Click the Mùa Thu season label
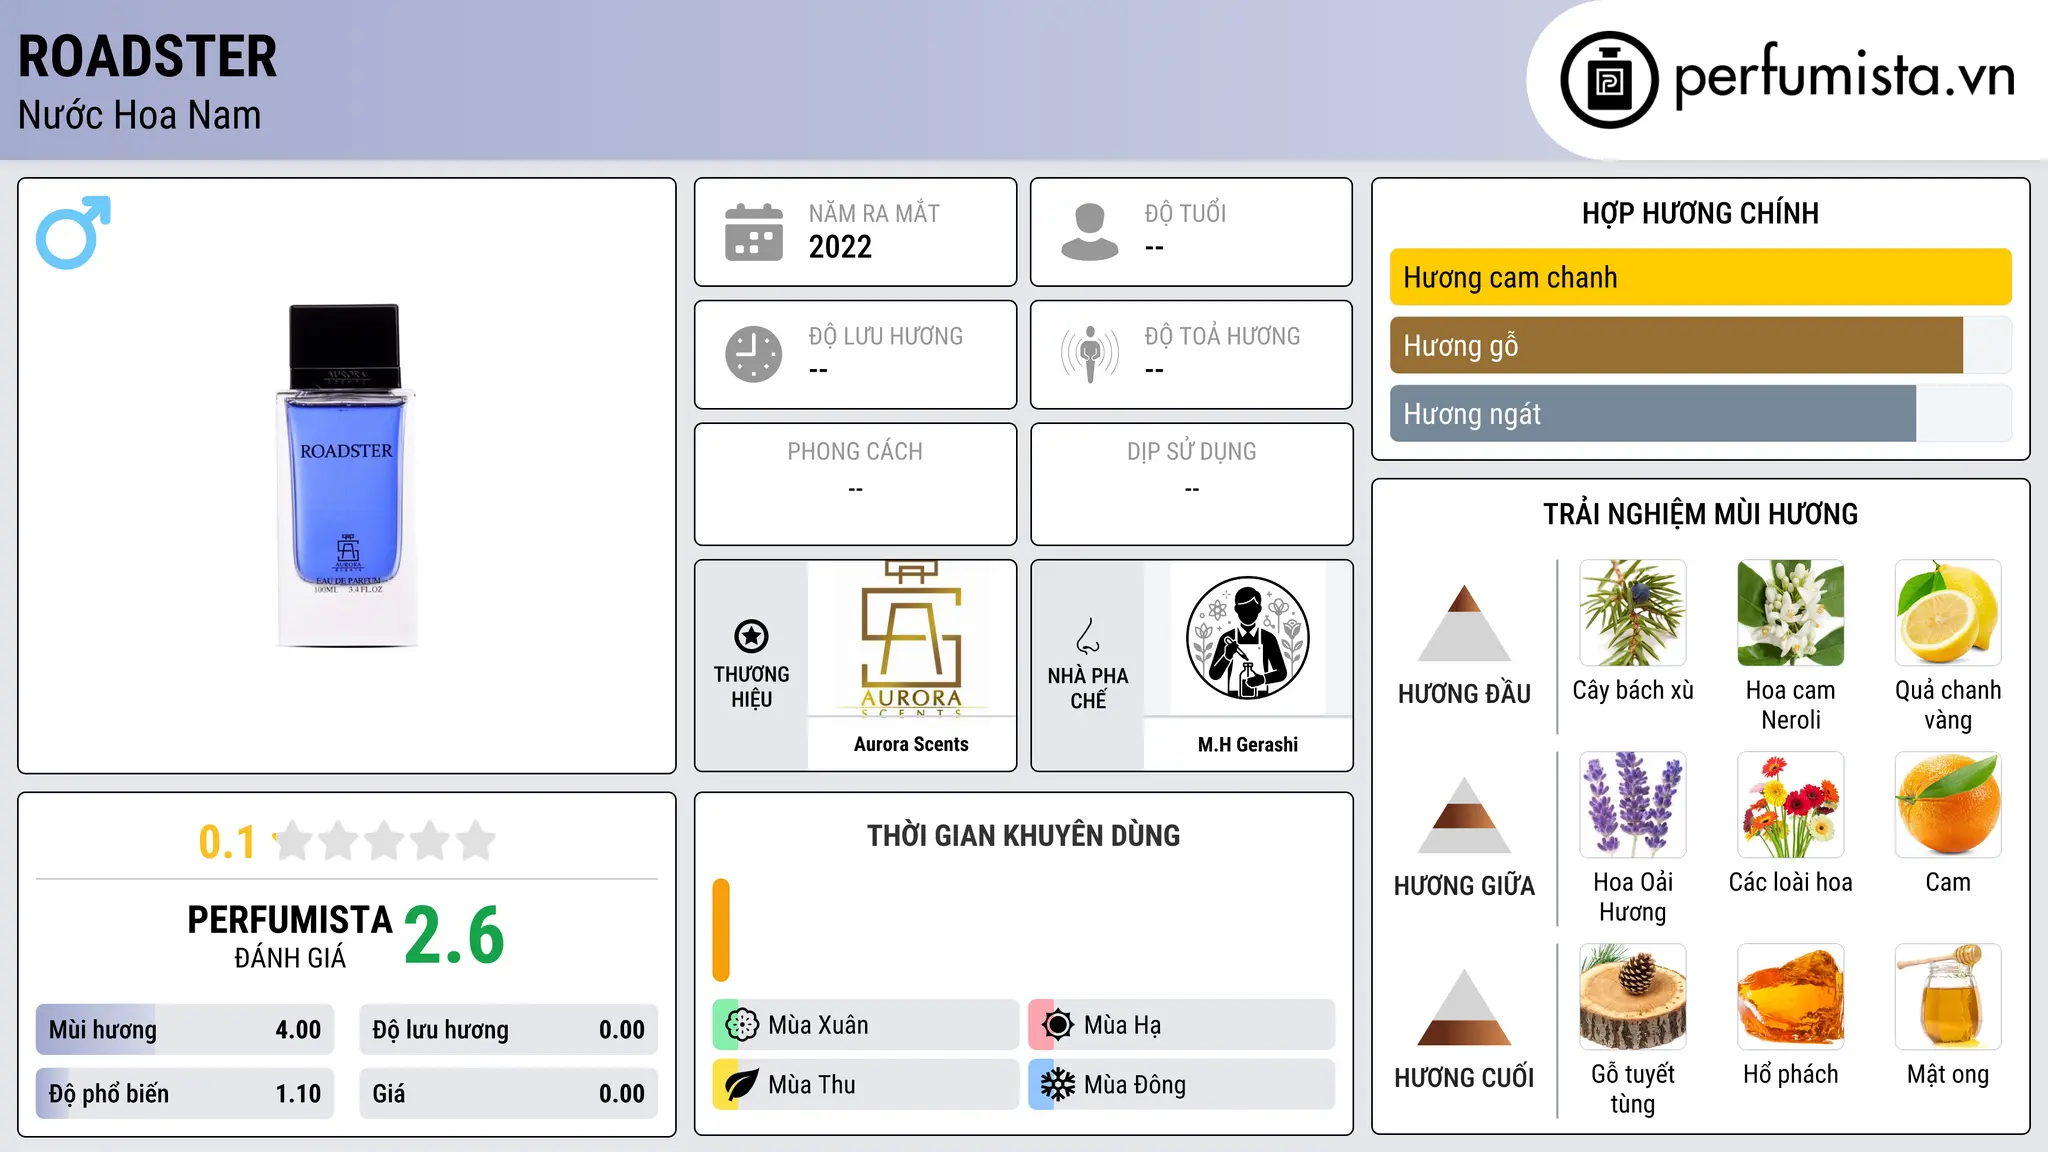The height and width of the screenshot is (1152, 2048). (812, 1085)
